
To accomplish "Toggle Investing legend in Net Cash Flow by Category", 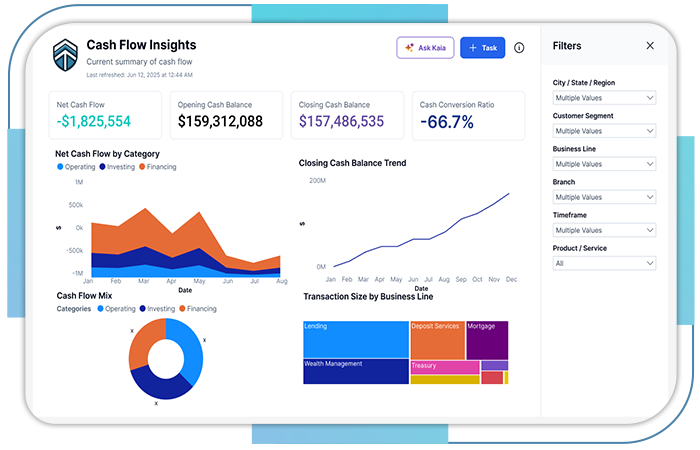I will tap(117, 167).
